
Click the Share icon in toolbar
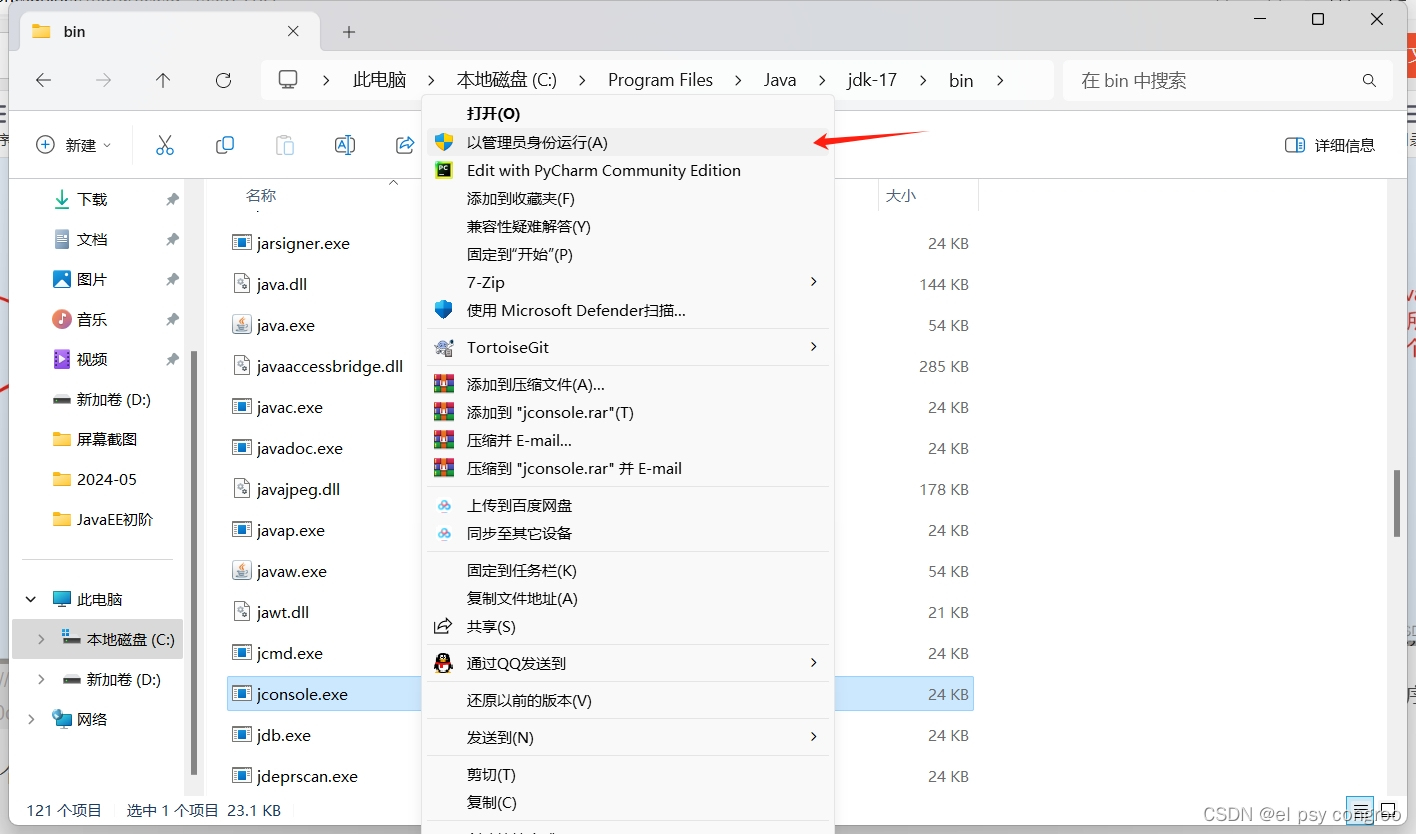pyautogui.click(x=405, y=145)
